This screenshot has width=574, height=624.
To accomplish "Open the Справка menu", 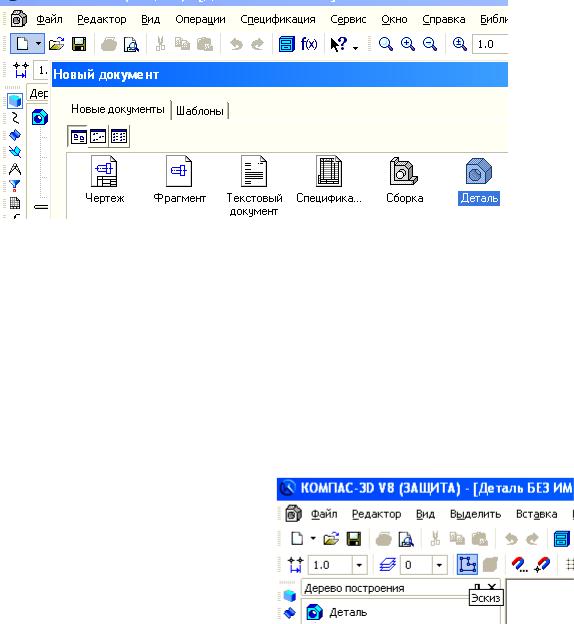I will tap(443, 19).
